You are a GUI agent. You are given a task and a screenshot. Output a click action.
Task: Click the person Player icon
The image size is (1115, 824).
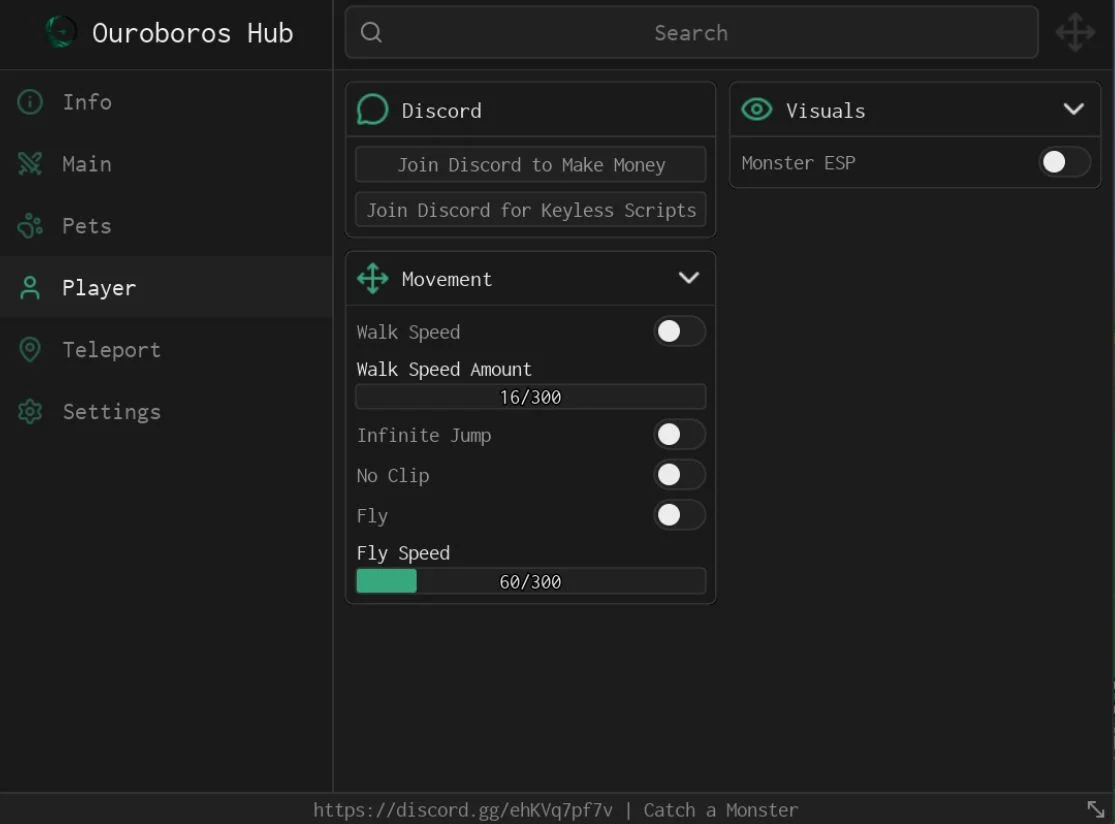[x=30, y=287]
